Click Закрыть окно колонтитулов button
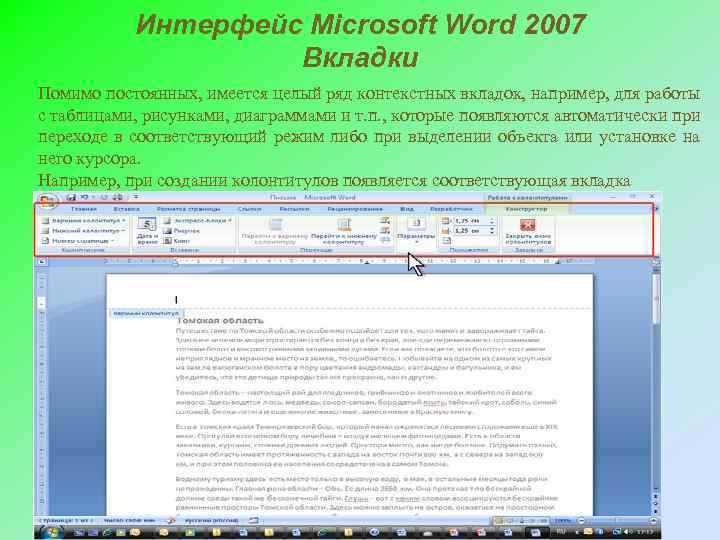Viewport: 720px width, 540px height. 528,231
